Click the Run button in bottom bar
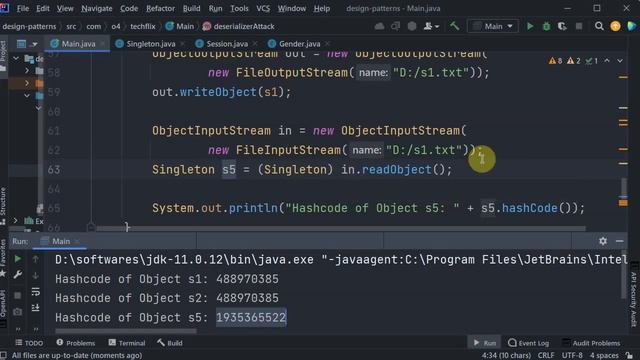 [x=484, y=343]
